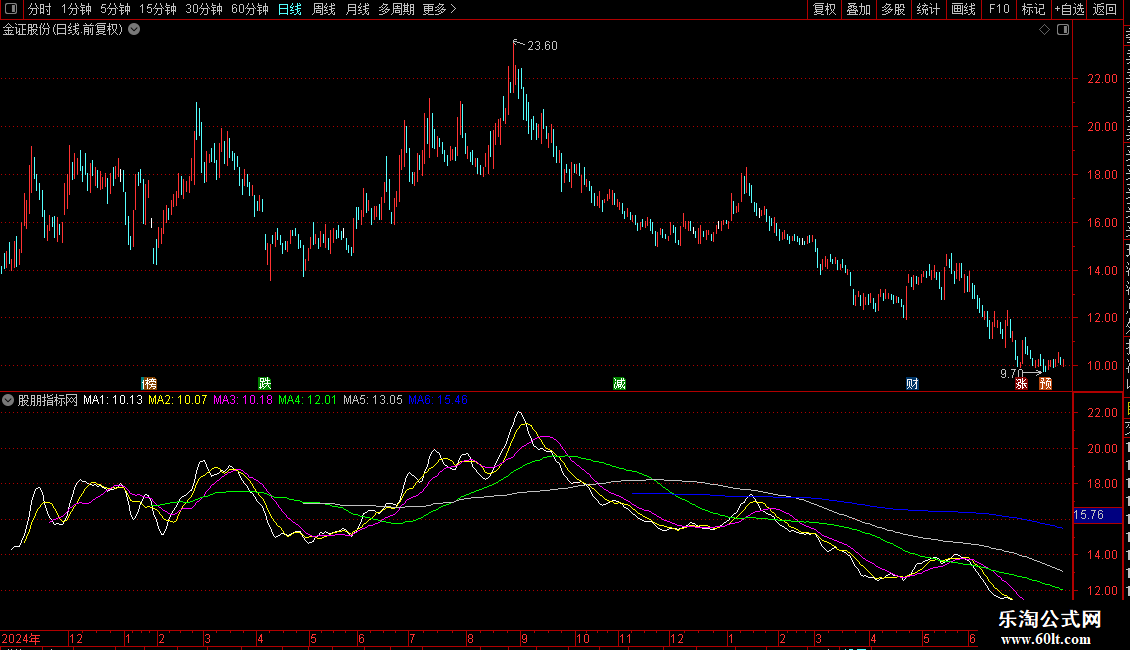Image resolution: width=1130 pixels, height=650 pixels.
Task: Click the 金证股份(日线.前复权) chart title
Action: [x=63, y=30]
